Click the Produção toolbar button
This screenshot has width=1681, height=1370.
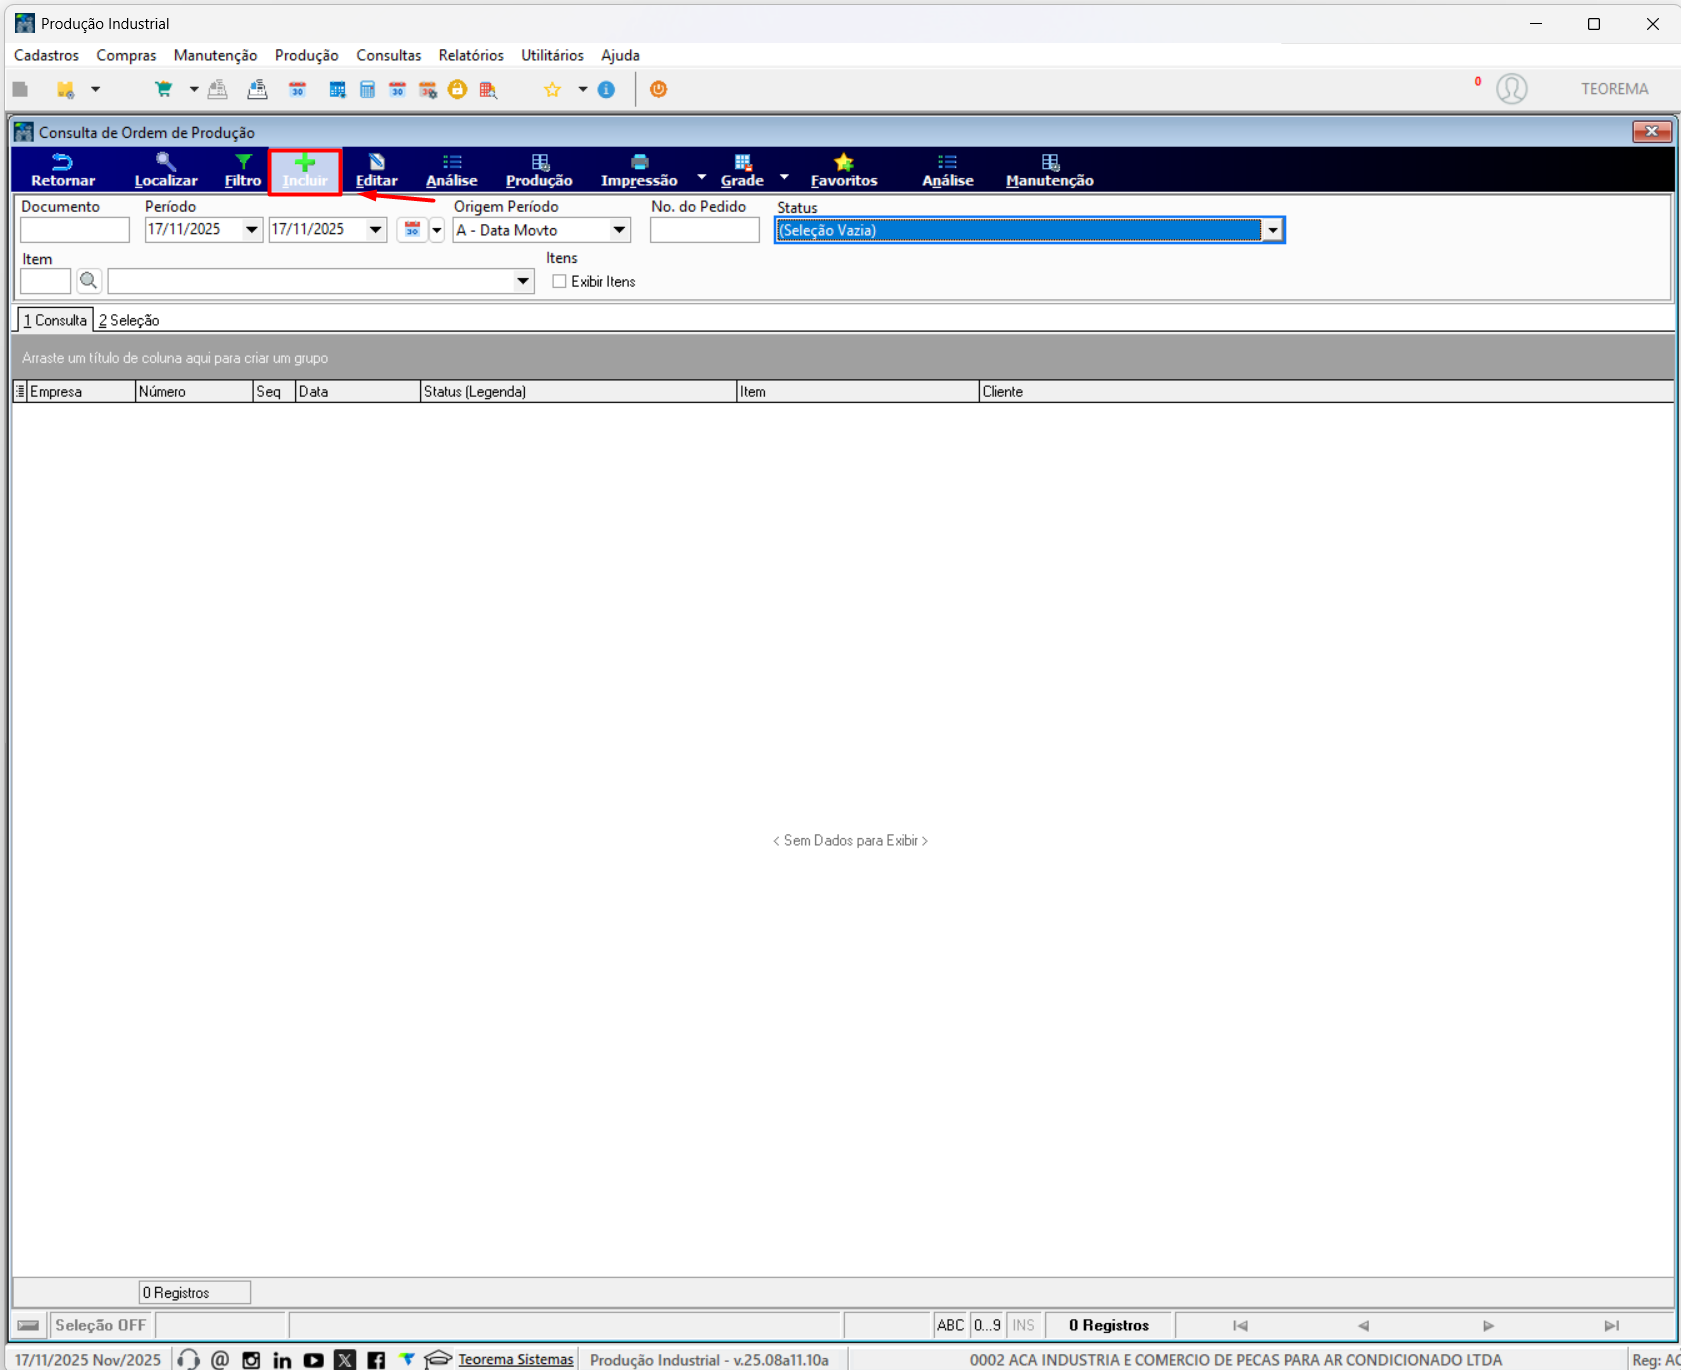coord(539,171)
